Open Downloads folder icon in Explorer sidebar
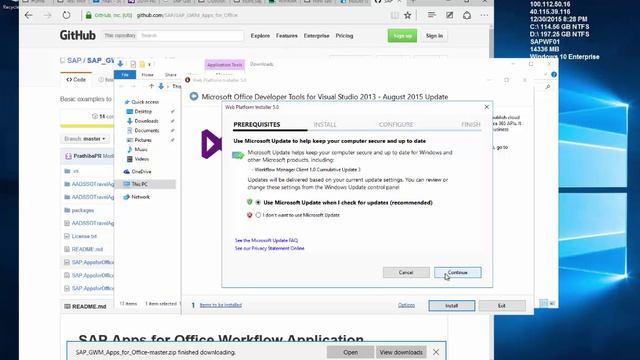The height and width of the screenshot is (360, 640). coord(129,121)
